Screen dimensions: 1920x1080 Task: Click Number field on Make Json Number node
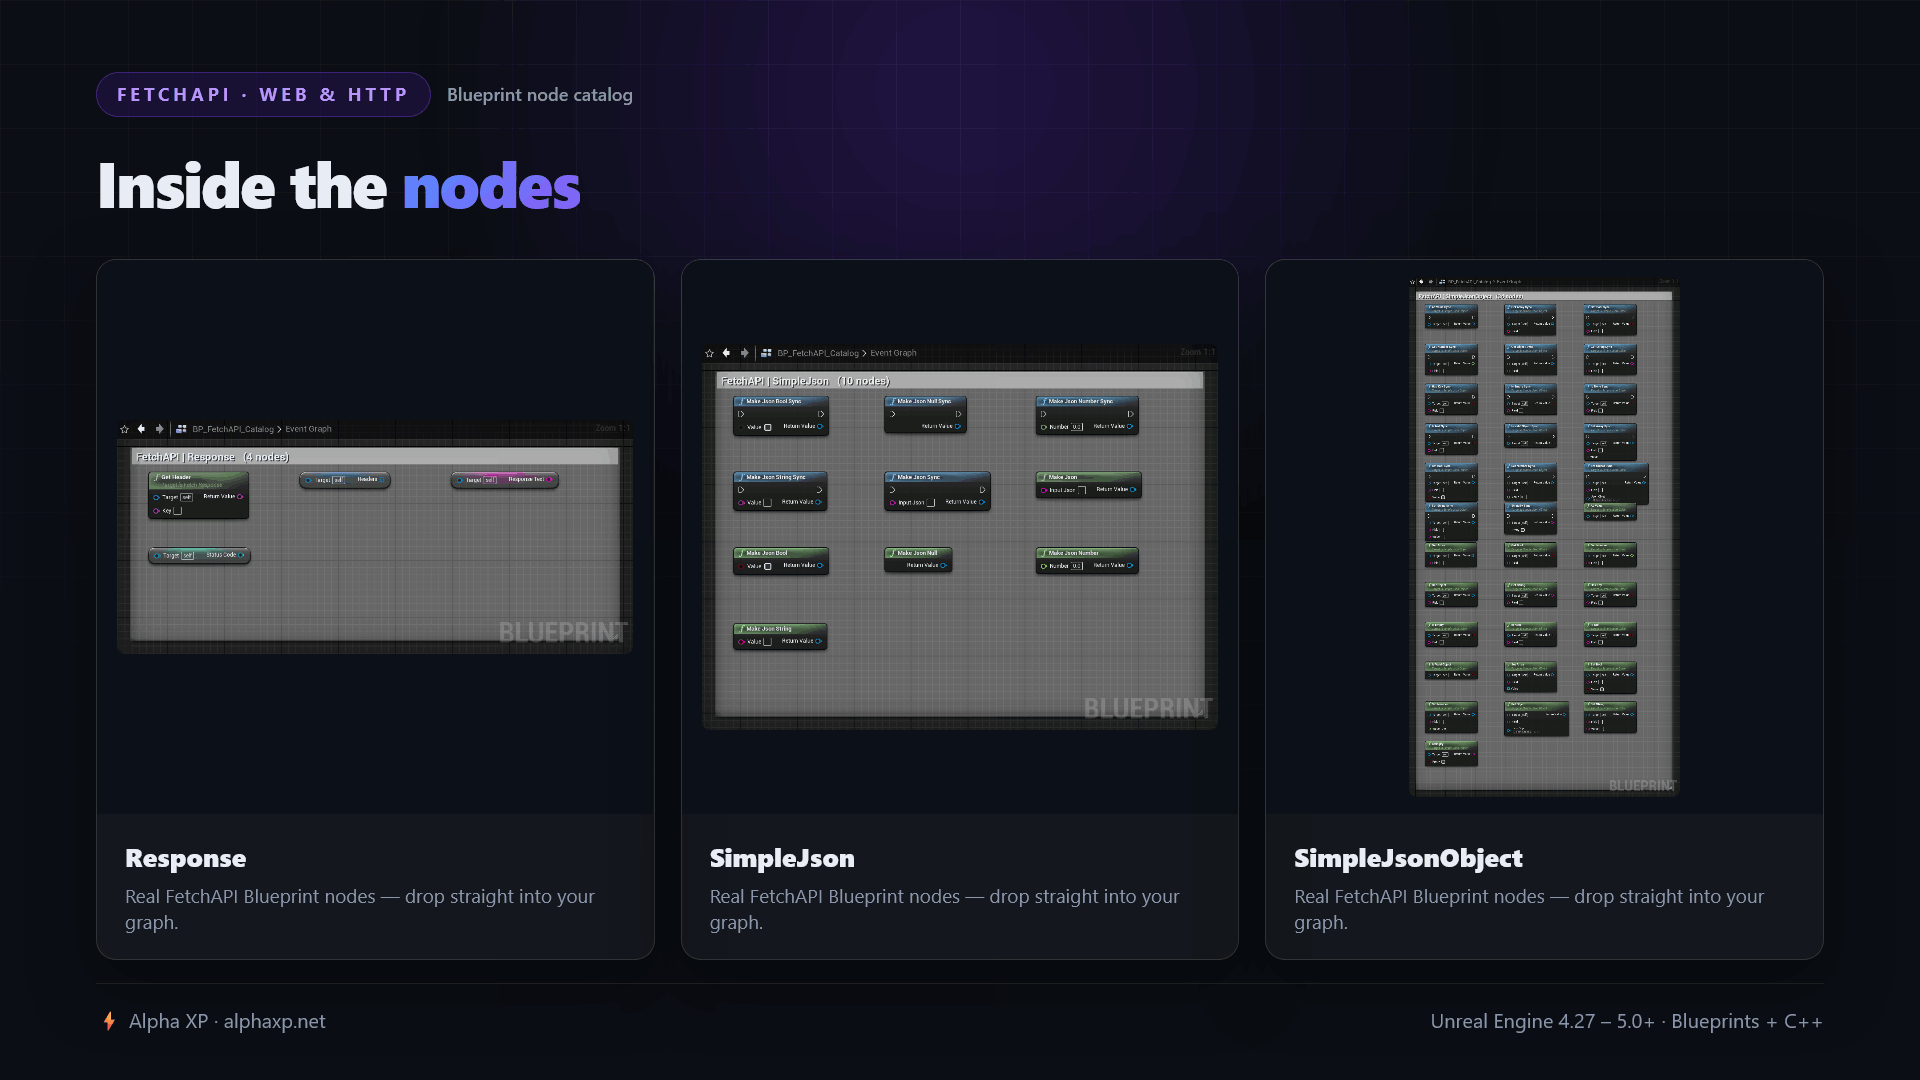click(1077, 566)
